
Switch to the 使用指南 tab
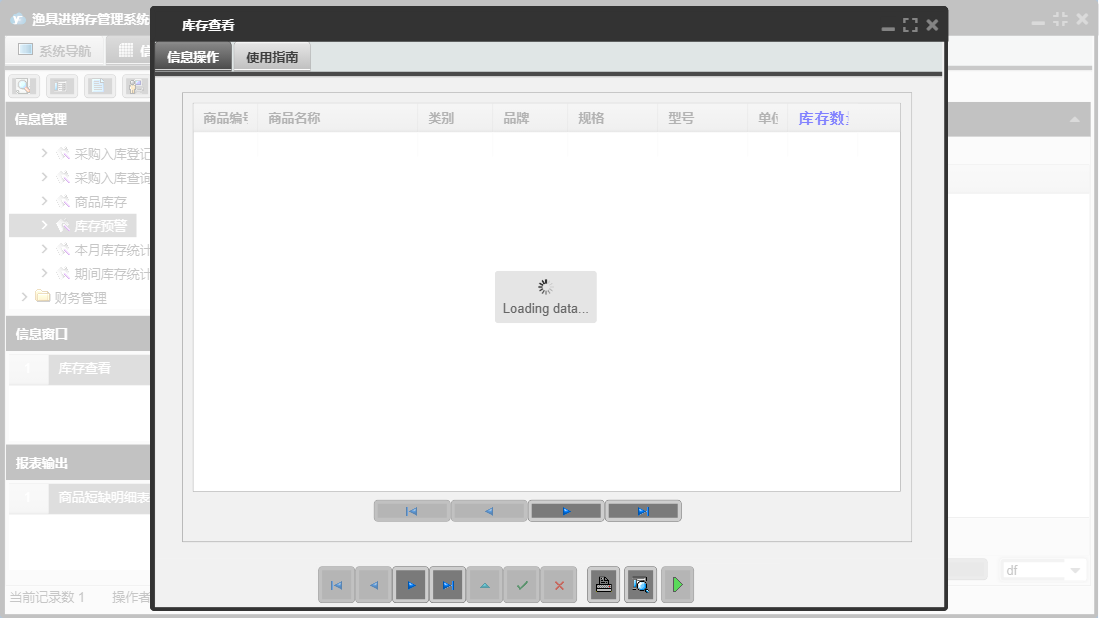pyautogui.click(x=269, y=57)
